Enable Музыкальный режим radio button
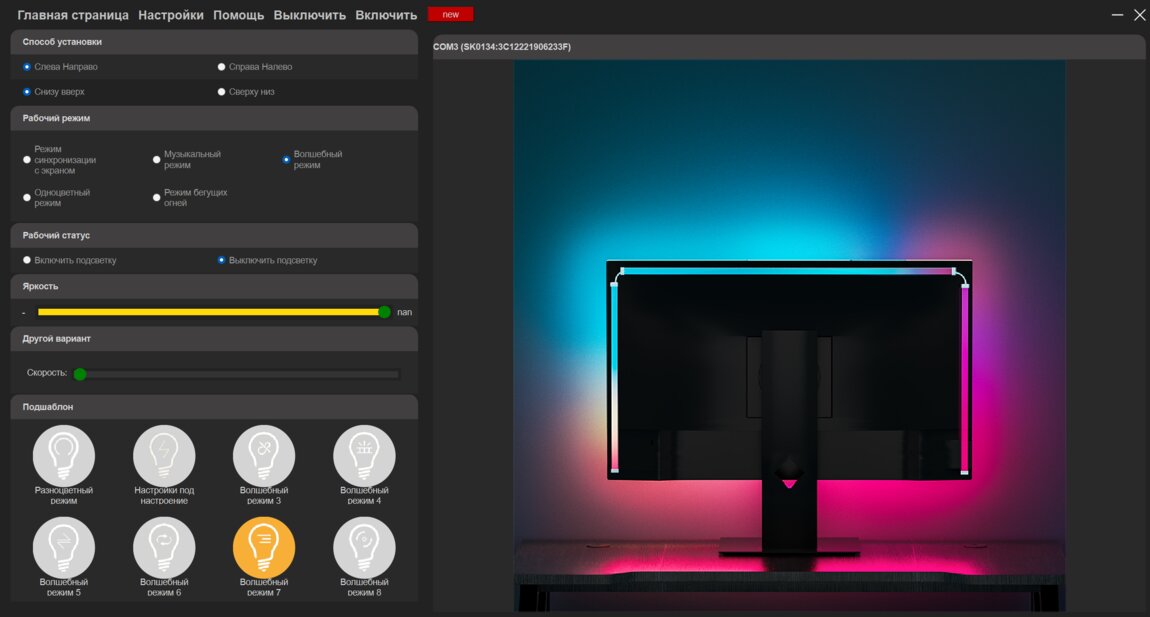This screenshot has width=1150, height=617. 157,159
